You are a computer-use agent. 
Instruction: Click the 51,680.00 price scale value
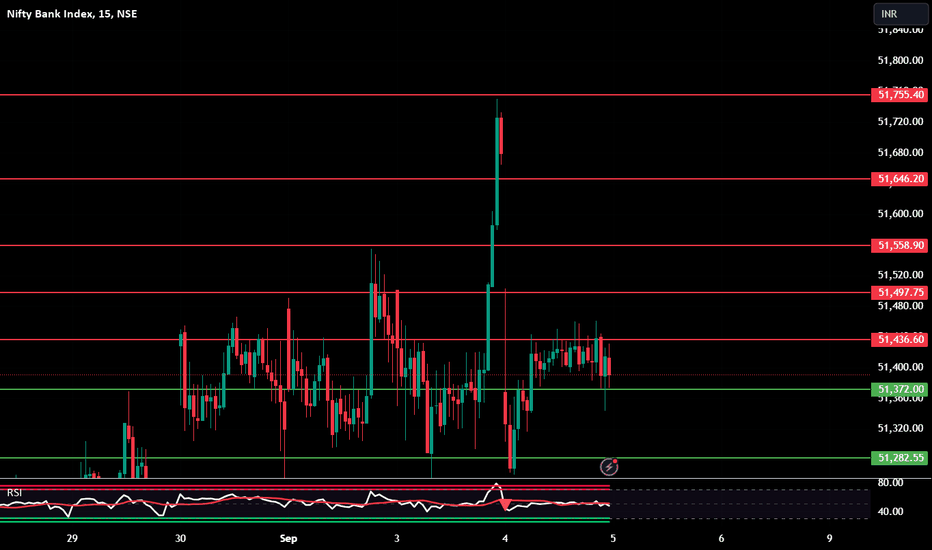coord(900,152)
